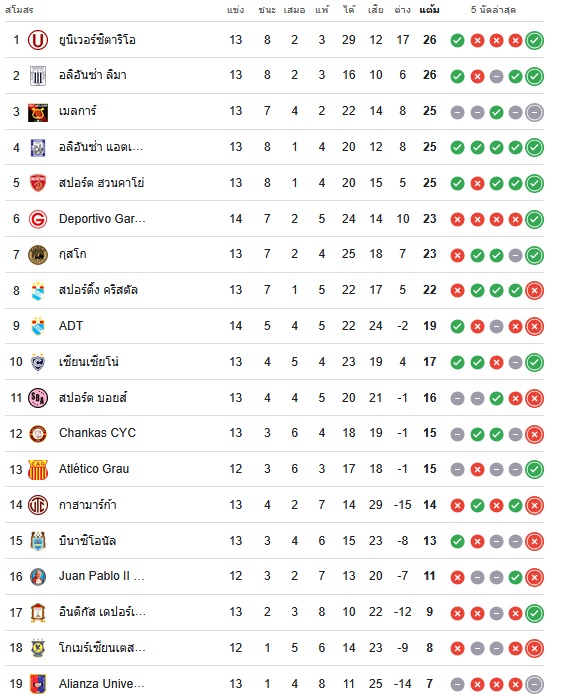Open the Juan Pablo II portrait logo
563x697 pixels.
click(38, 577)
